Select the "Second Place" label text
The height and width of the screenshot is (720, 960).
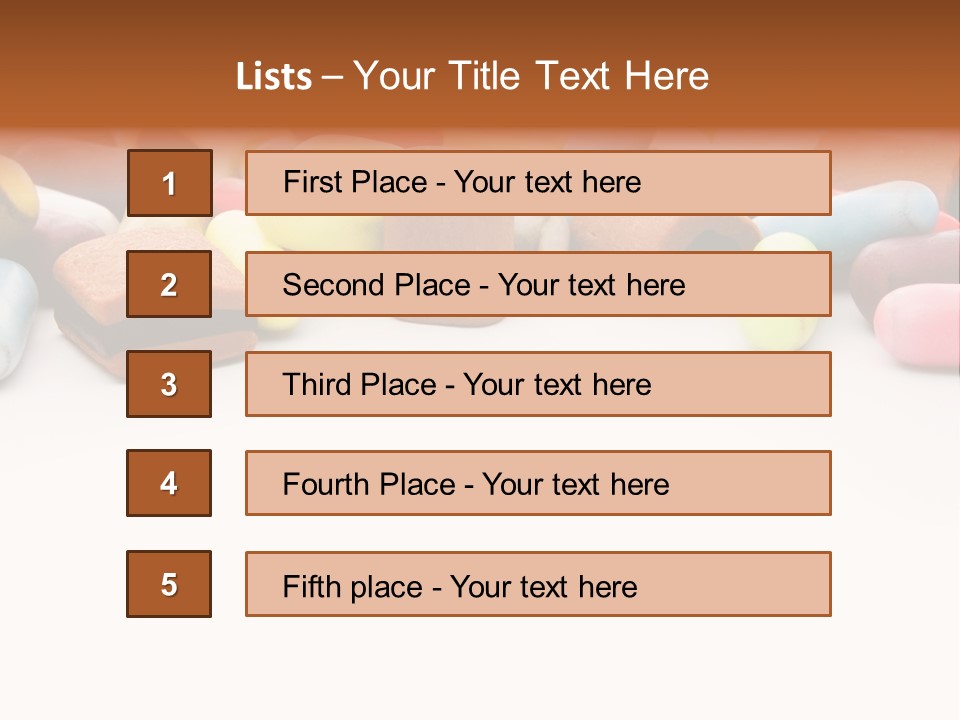375,285
